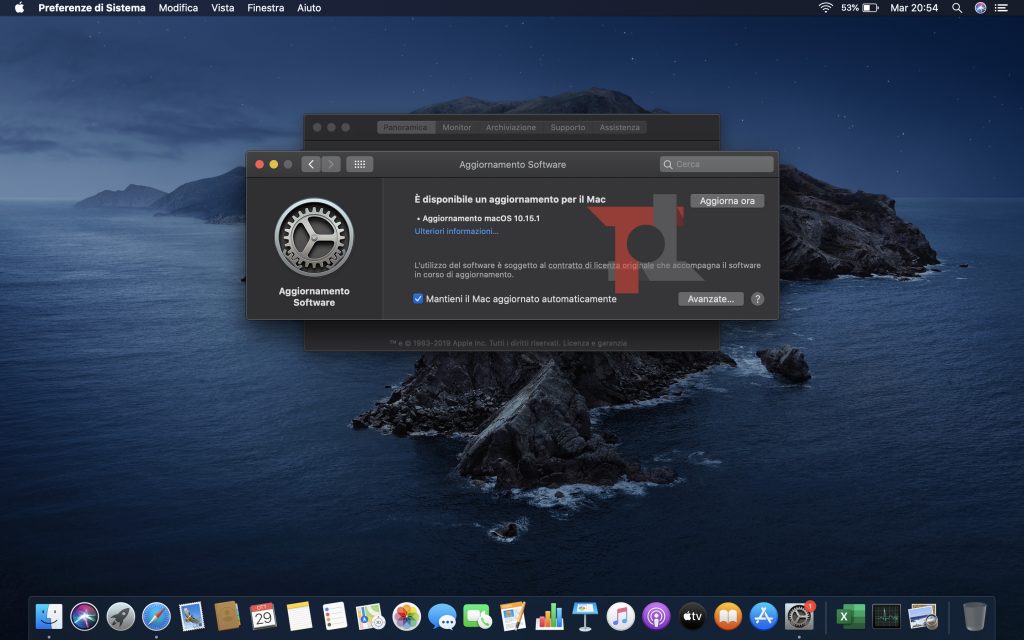Click the Cerca search field
The image size is (1024, 640).
tap(717, 164)
